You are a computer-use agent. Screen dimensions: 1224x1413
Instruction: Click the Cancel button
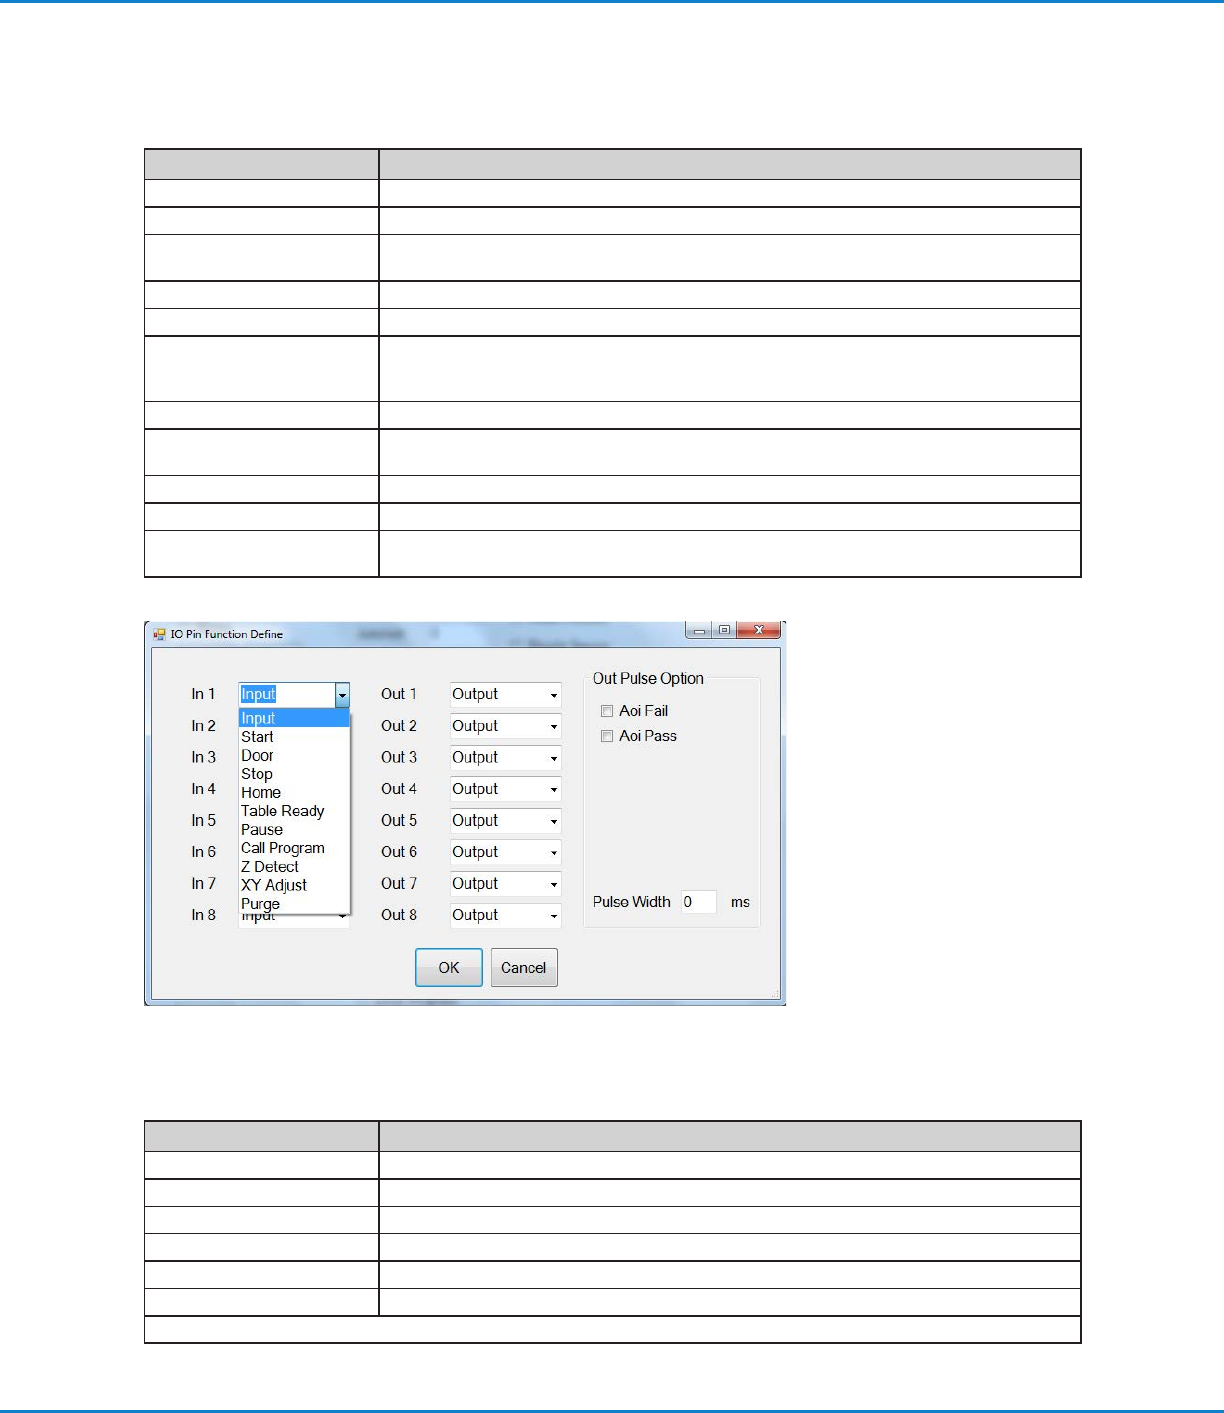pos(524,968)
